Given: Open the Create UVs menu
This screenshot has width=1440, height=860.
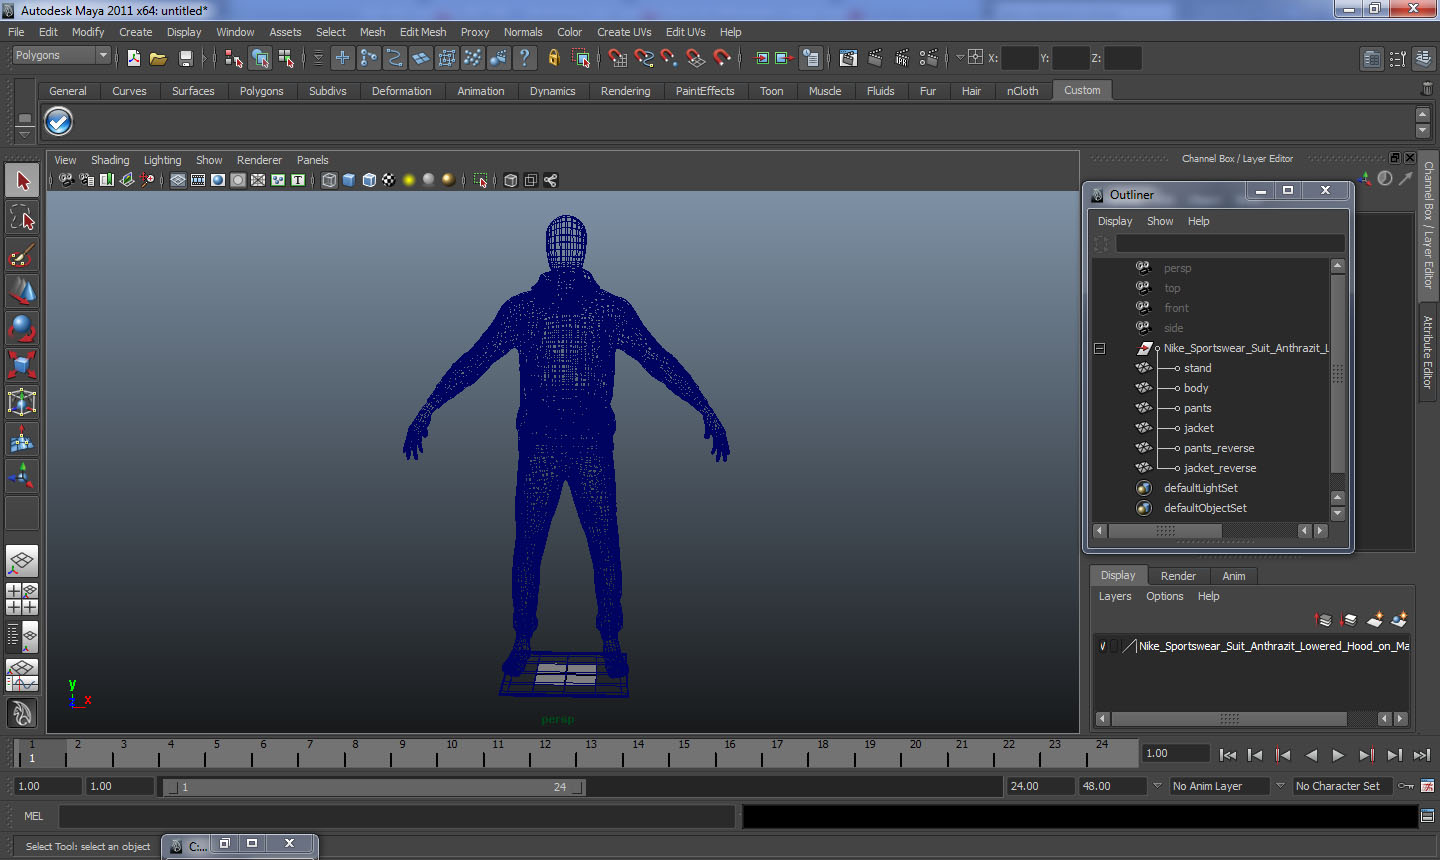Looking at the screenshot, I should click(624, 32).
